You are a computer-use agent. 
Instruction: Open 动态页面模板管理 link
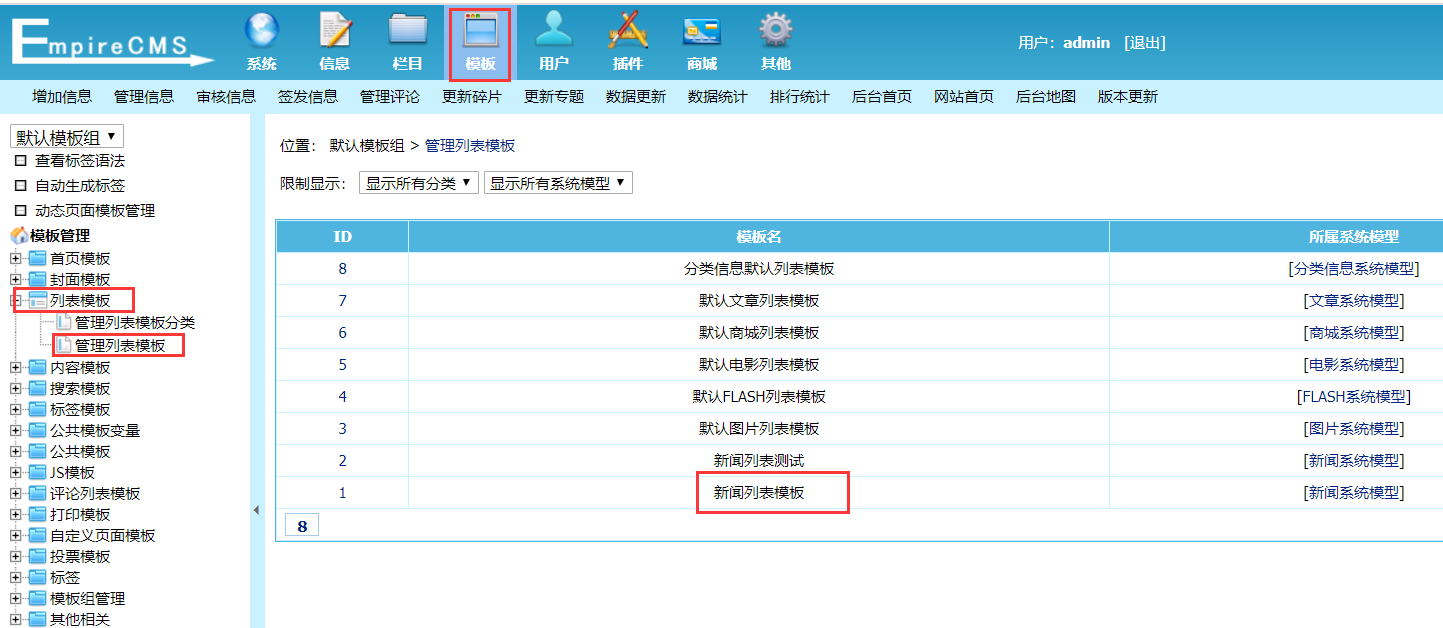pos(95,210)
